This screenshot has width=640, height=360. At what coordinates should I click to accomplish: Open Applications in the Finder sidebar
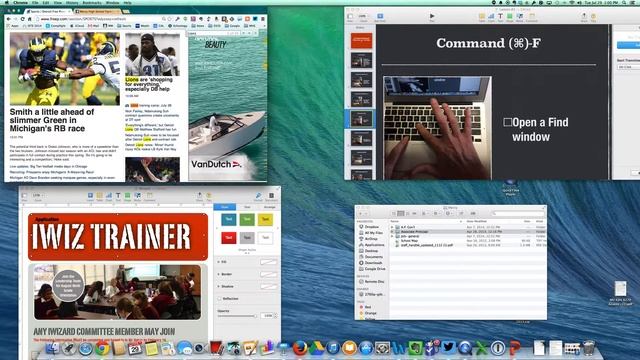tap(371, 245)
